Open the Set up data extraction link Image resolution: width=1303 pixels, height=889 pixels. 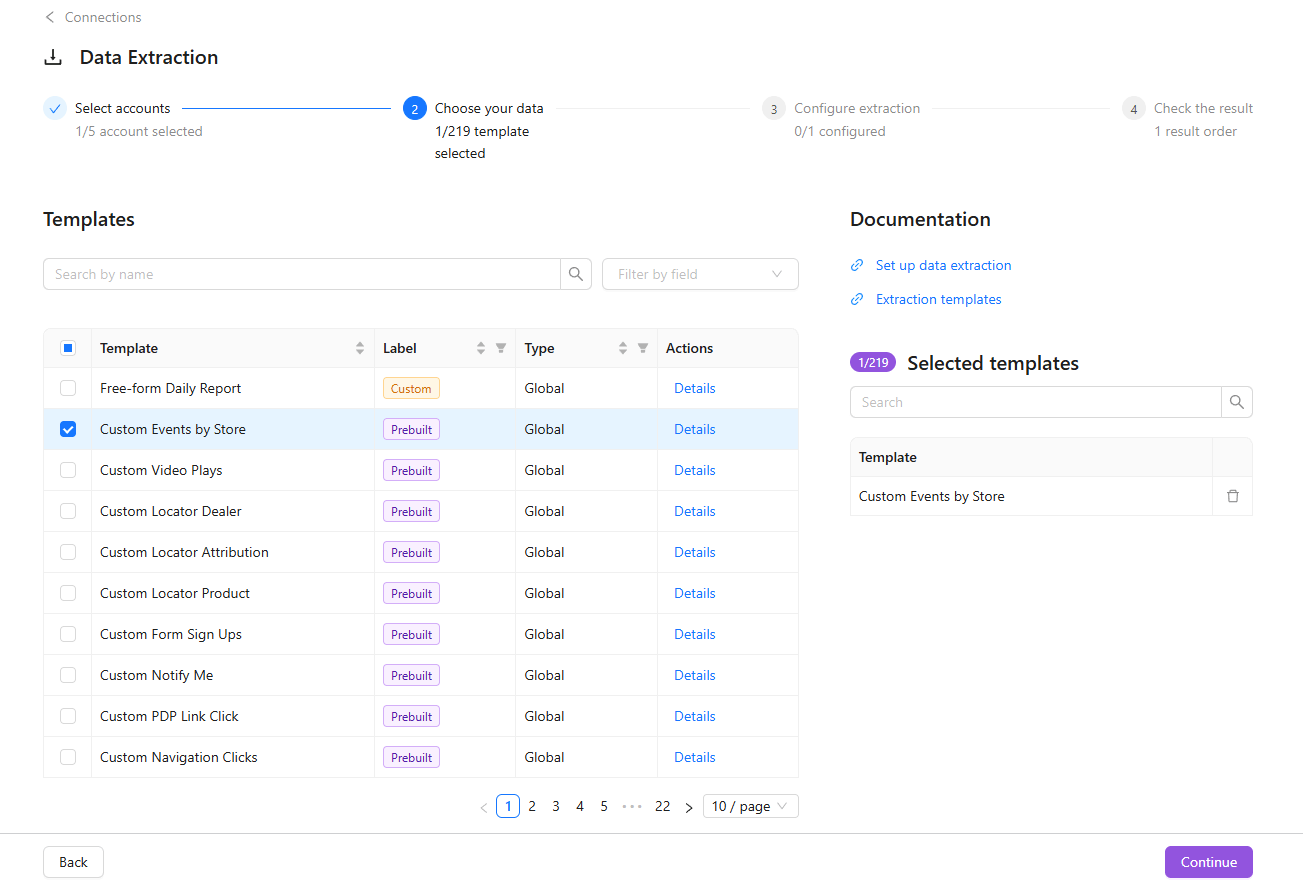pyautogui.click(x=943, y=265)
